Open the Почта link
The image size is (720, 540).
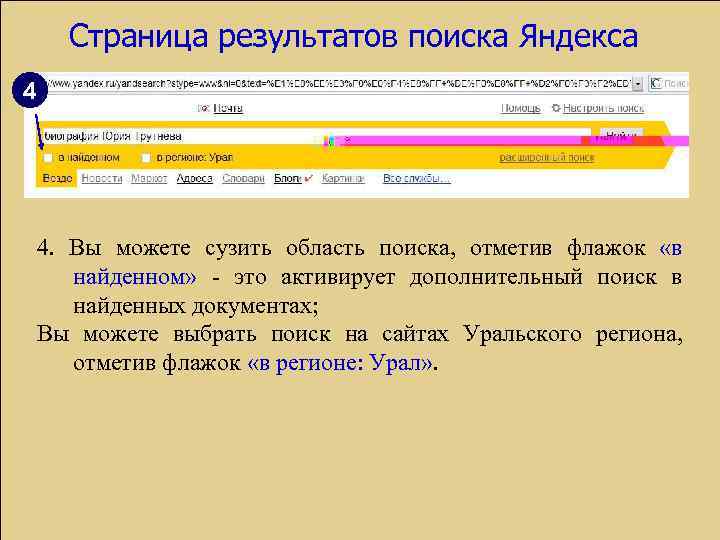228,108
